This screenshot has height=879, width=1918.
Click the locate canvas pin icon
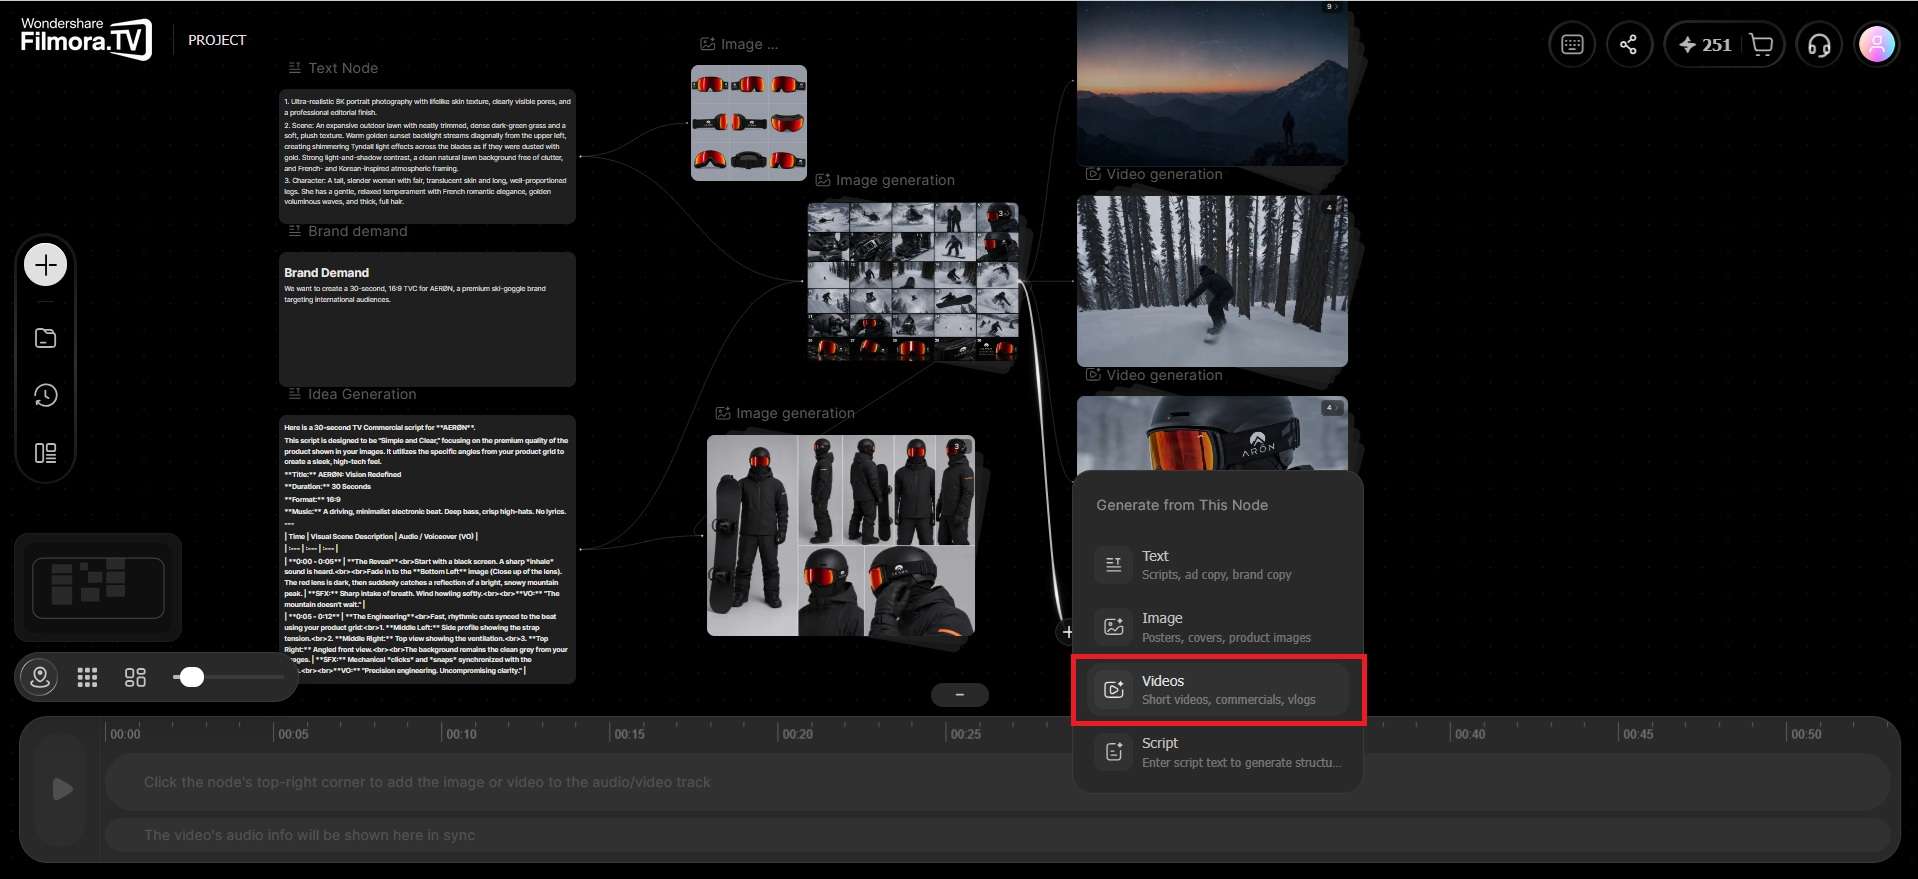(40, 677)
